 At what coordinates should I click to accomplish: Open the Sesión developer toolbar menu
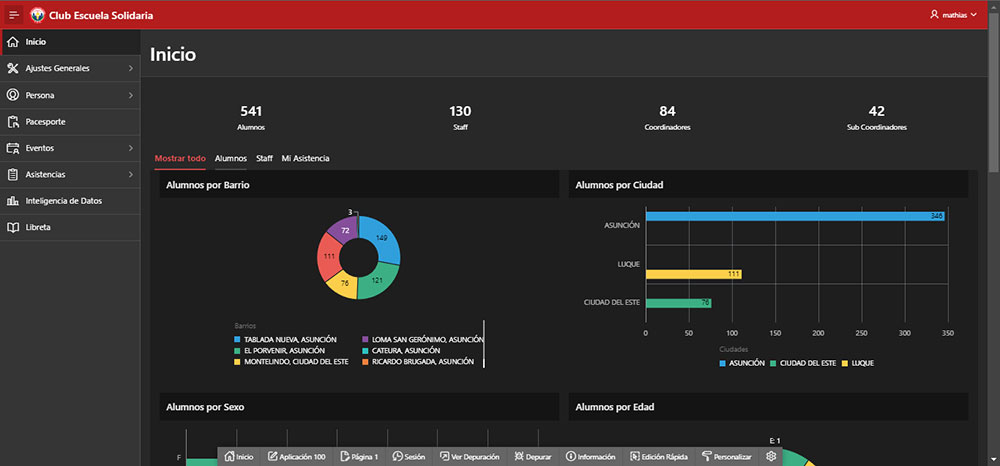[409, 456]
